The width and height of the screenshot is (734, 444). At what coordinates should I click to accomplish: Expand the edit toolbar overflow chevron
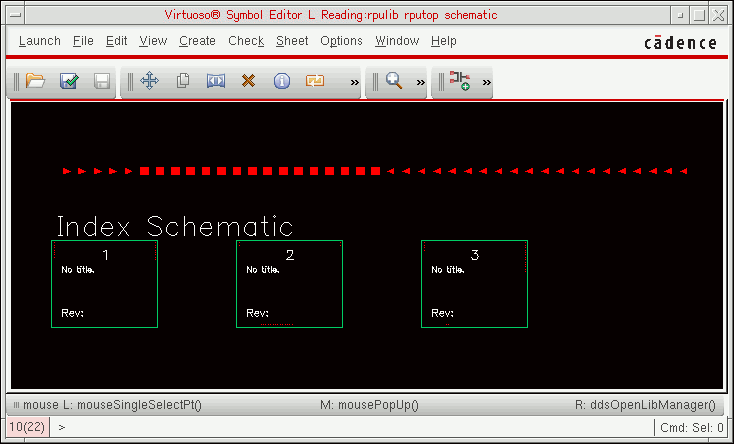coord(355,83)
